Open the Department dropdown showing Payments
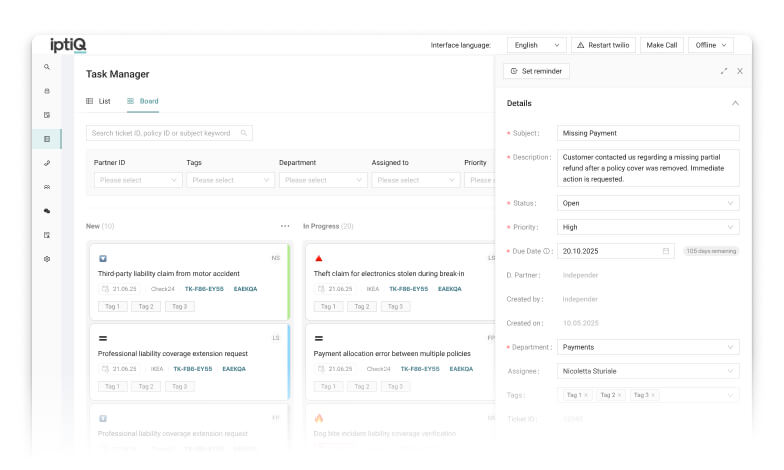Viewport: 784px width, 470px height. click(x=648, y=347)
